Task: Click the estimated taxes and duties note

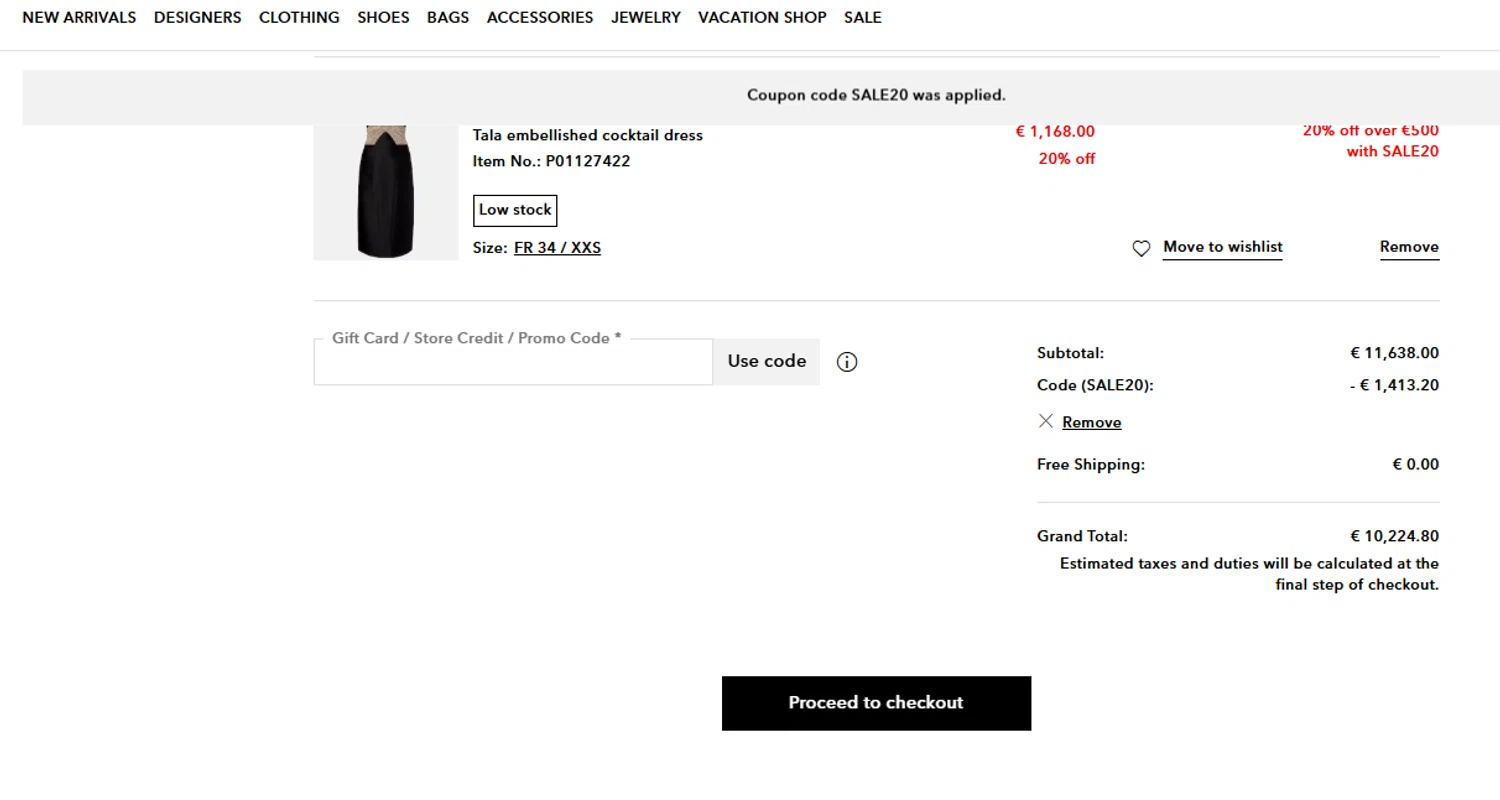Action: (1249, 574)
